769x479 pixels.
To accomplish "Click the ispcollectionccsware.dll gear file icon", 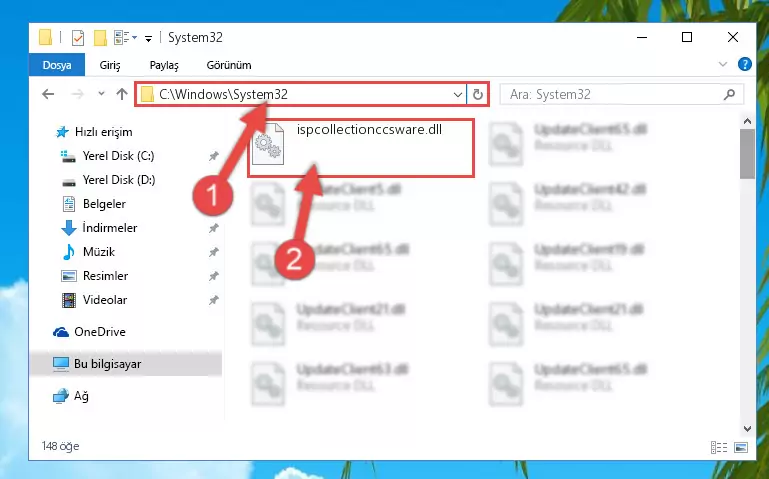I will click(x=268, y=144).
